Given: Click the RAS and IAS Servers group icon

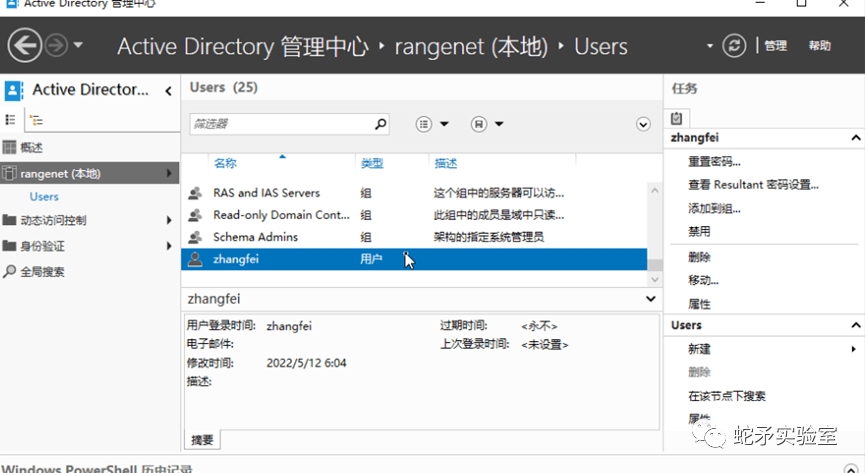Looking at the screenshot, I should (x=195, y=193).
